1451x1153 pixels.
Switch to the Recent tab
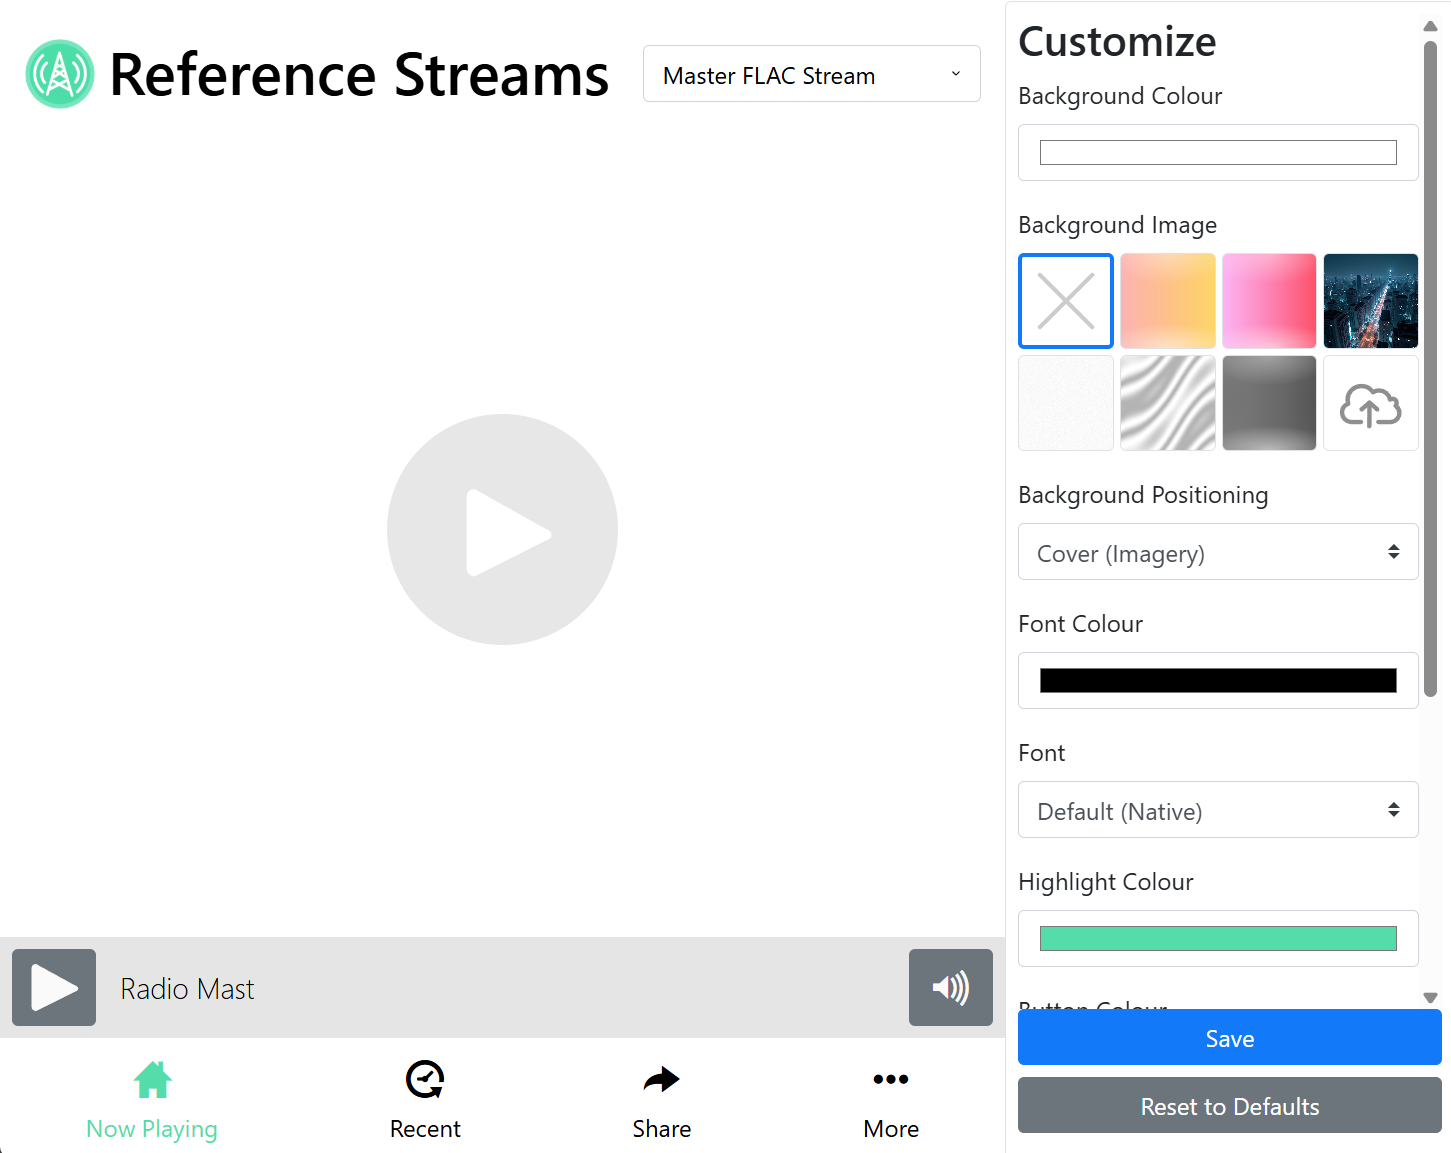(x=425, y=1099)
